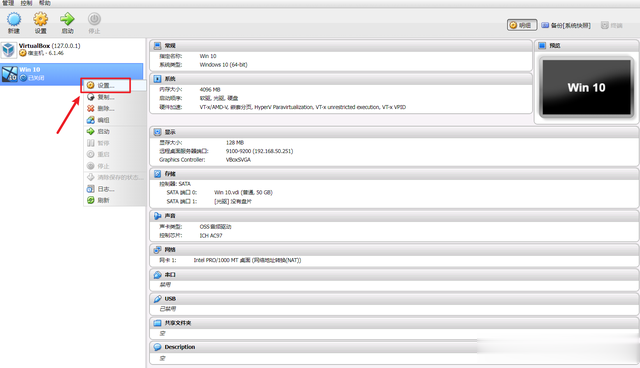
Task: Open the 管理 menu
Action: tap(8, 3)
